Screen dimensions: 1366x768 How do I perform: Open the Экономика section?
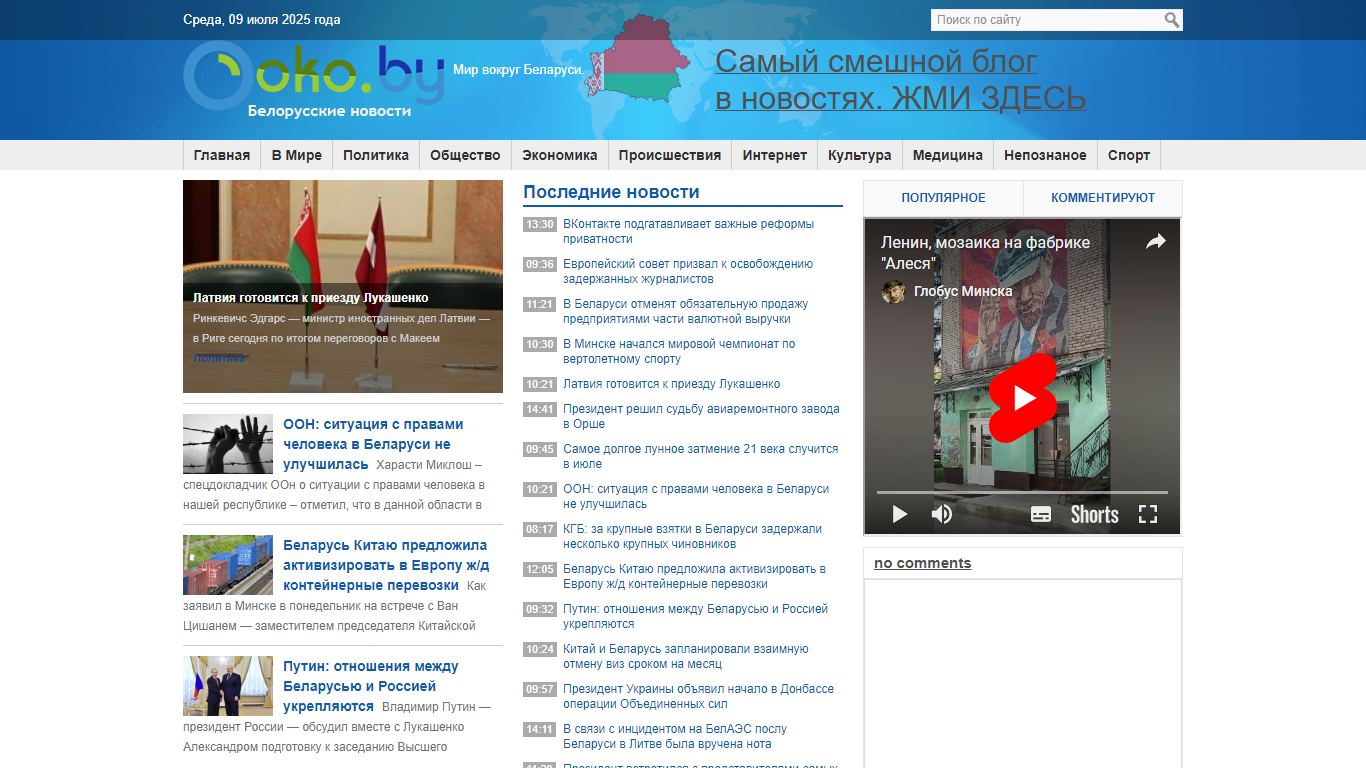pos(560,155)
